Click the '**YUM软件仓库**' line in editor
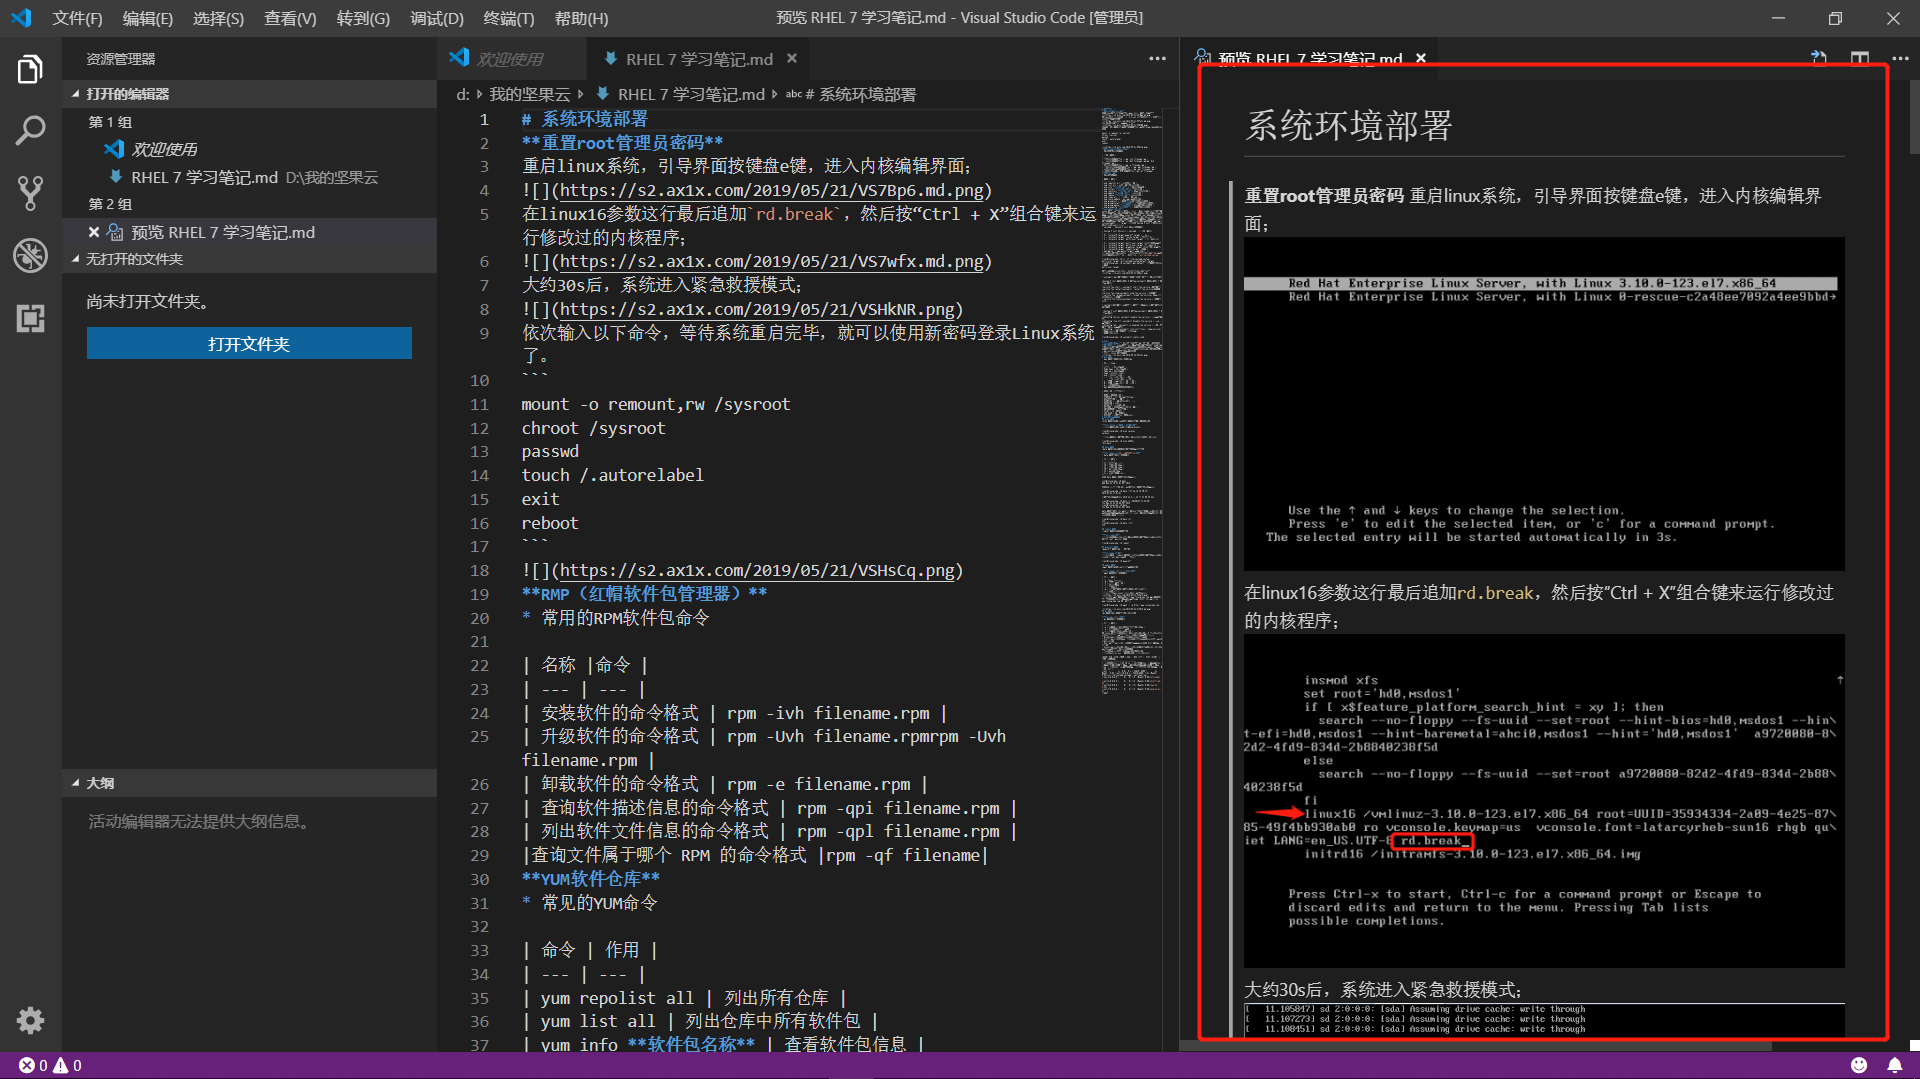 [x=590, y=879]
